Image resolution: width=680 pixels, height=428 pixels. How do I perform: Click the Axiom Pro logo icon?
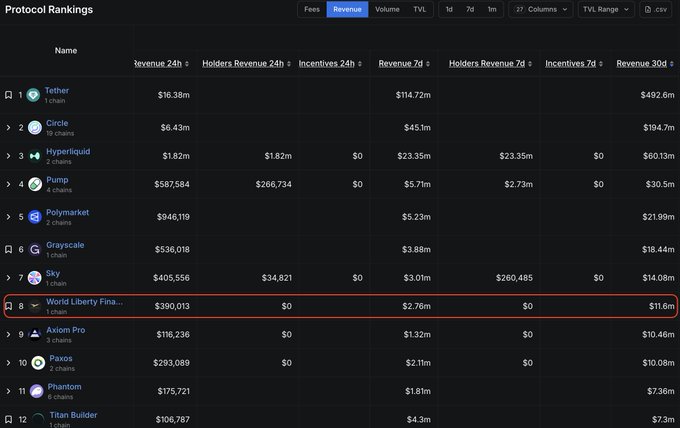click(35, 334)
